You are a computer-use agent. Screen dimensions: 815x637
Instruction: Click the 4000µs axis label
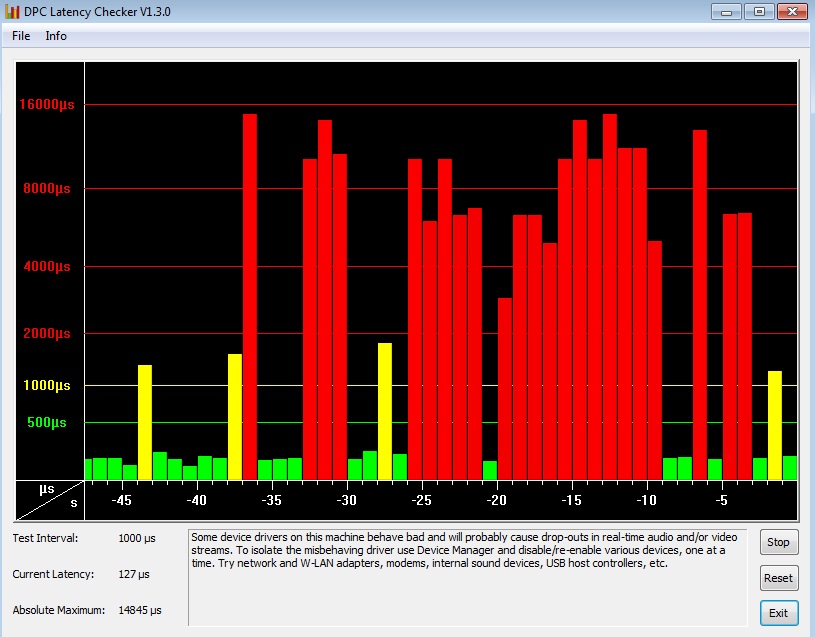tap(47, 267)
